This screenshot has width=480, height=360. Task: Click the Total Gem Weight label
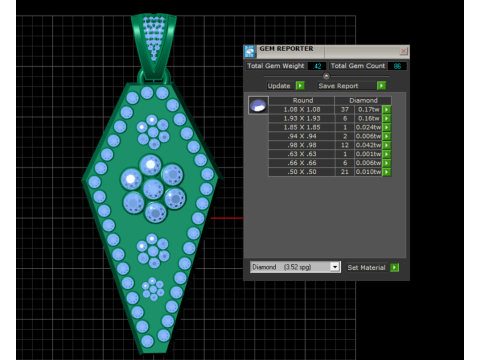pos(276,66)
